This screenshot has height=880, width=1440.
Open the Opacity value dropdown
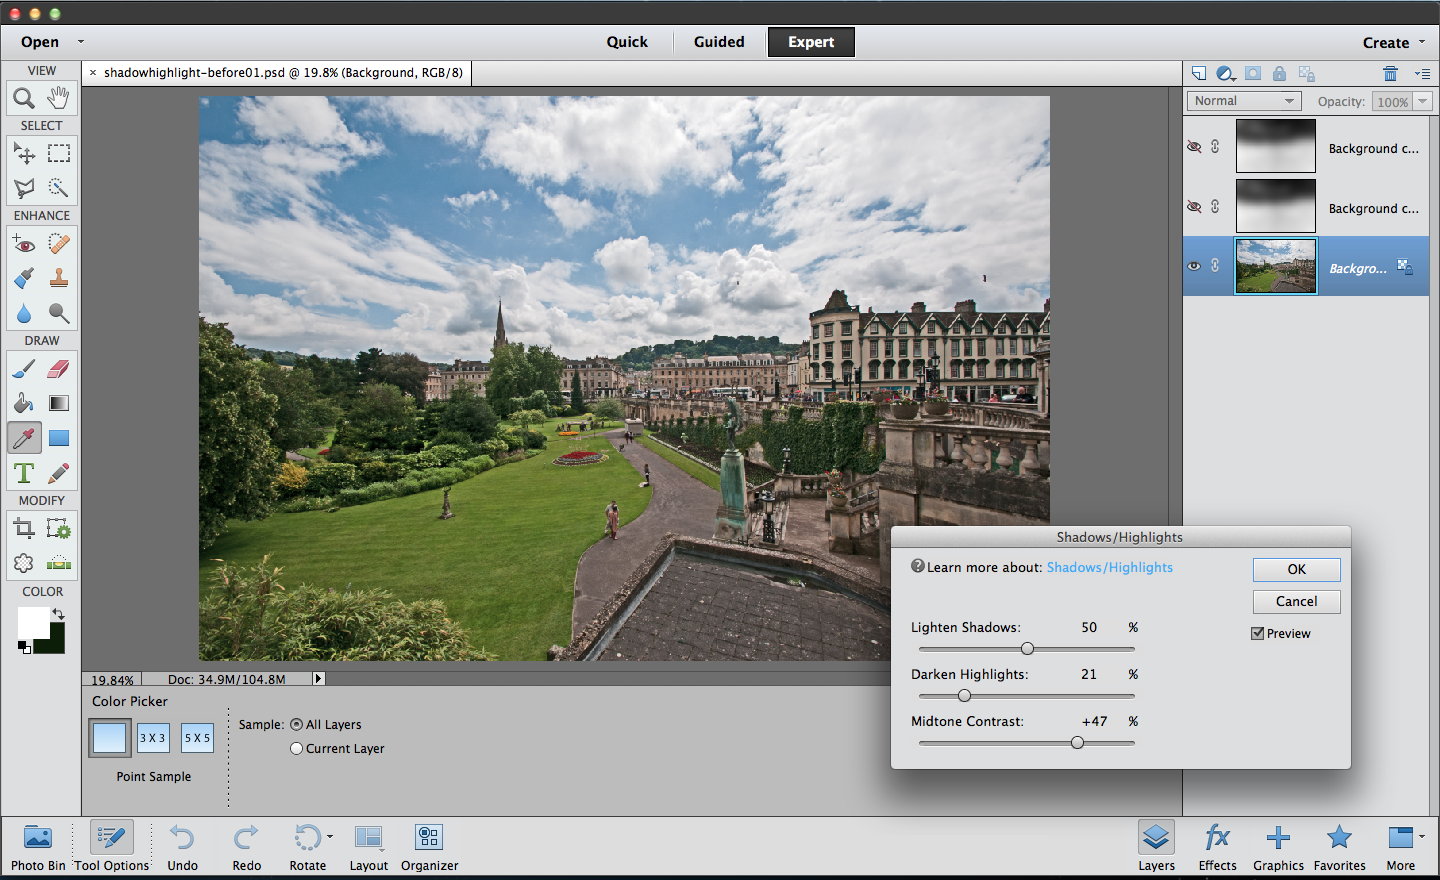[x=1424, y=100]
